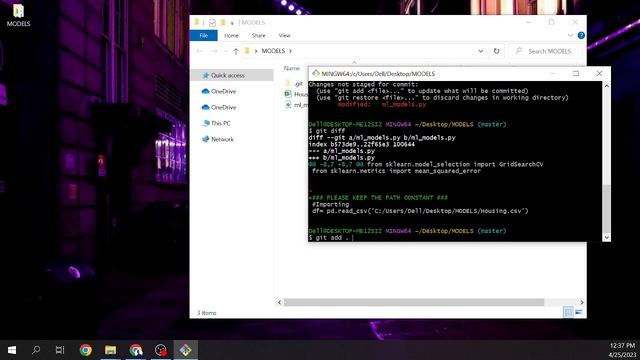The width and height of the screenshot is (640, 360).
Task: Select Quick access in navigation pane
Action: coord(232,75)
